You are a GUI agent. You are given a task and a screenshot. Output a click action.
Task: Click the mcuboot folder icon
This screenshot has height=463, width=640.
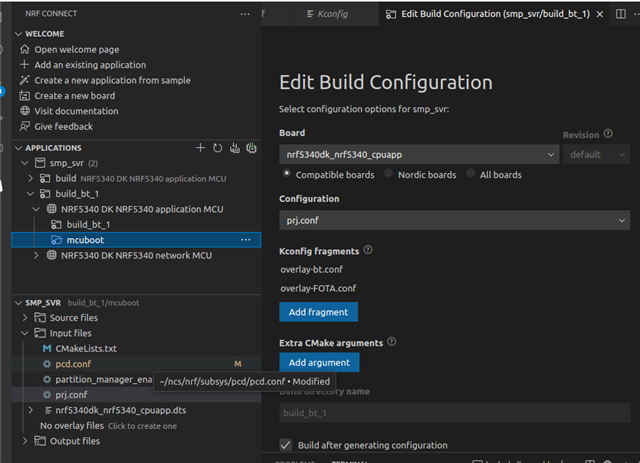coord(56,240)
